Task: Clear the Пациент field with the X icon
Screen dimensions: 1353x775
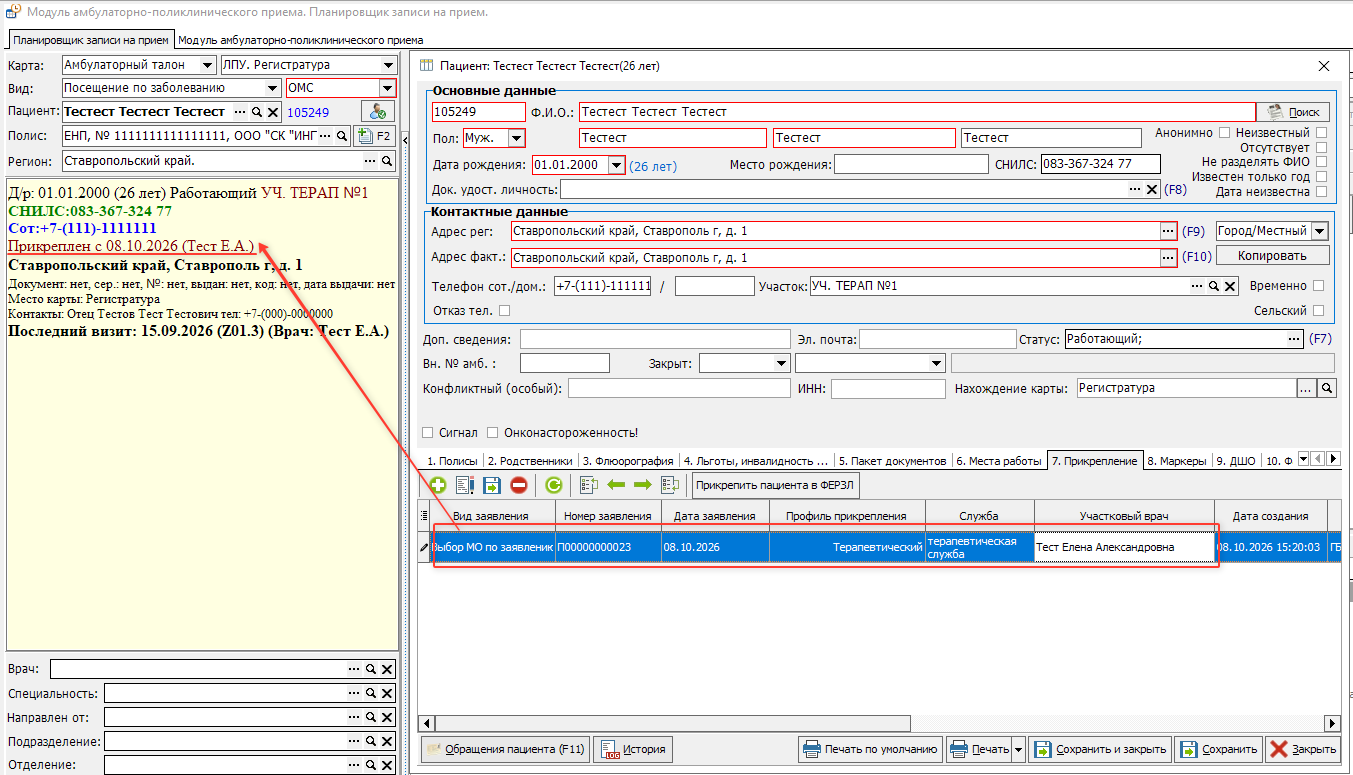Action: pyautogui.click(x=272, y=112)
